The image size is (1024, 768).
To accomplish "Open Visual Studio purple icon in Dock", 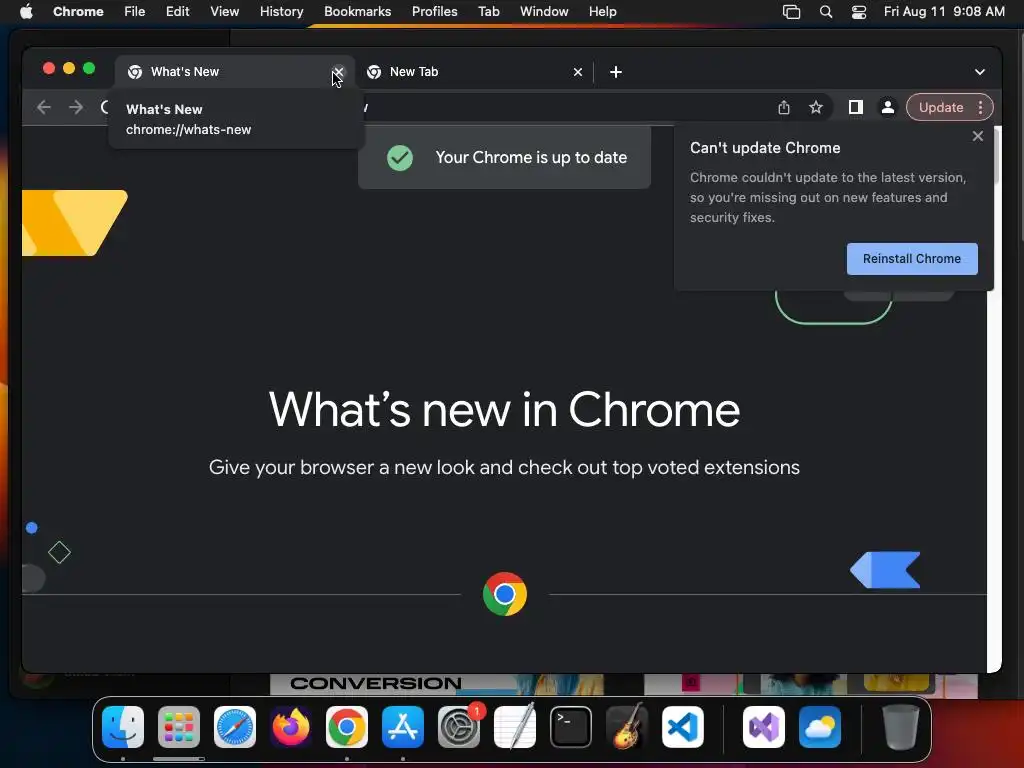I will pos(763,727).
